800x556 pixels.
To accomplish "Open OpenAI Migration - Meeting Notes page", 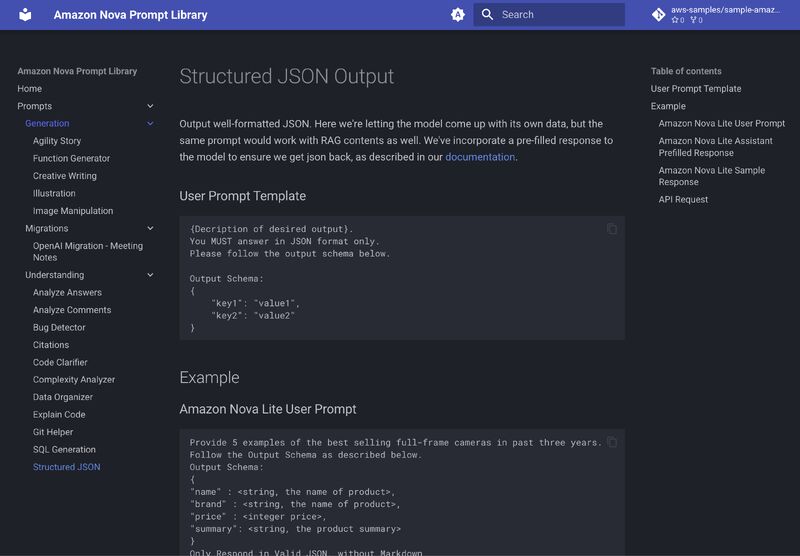I will pyautogui.click(x=88, y=251).
